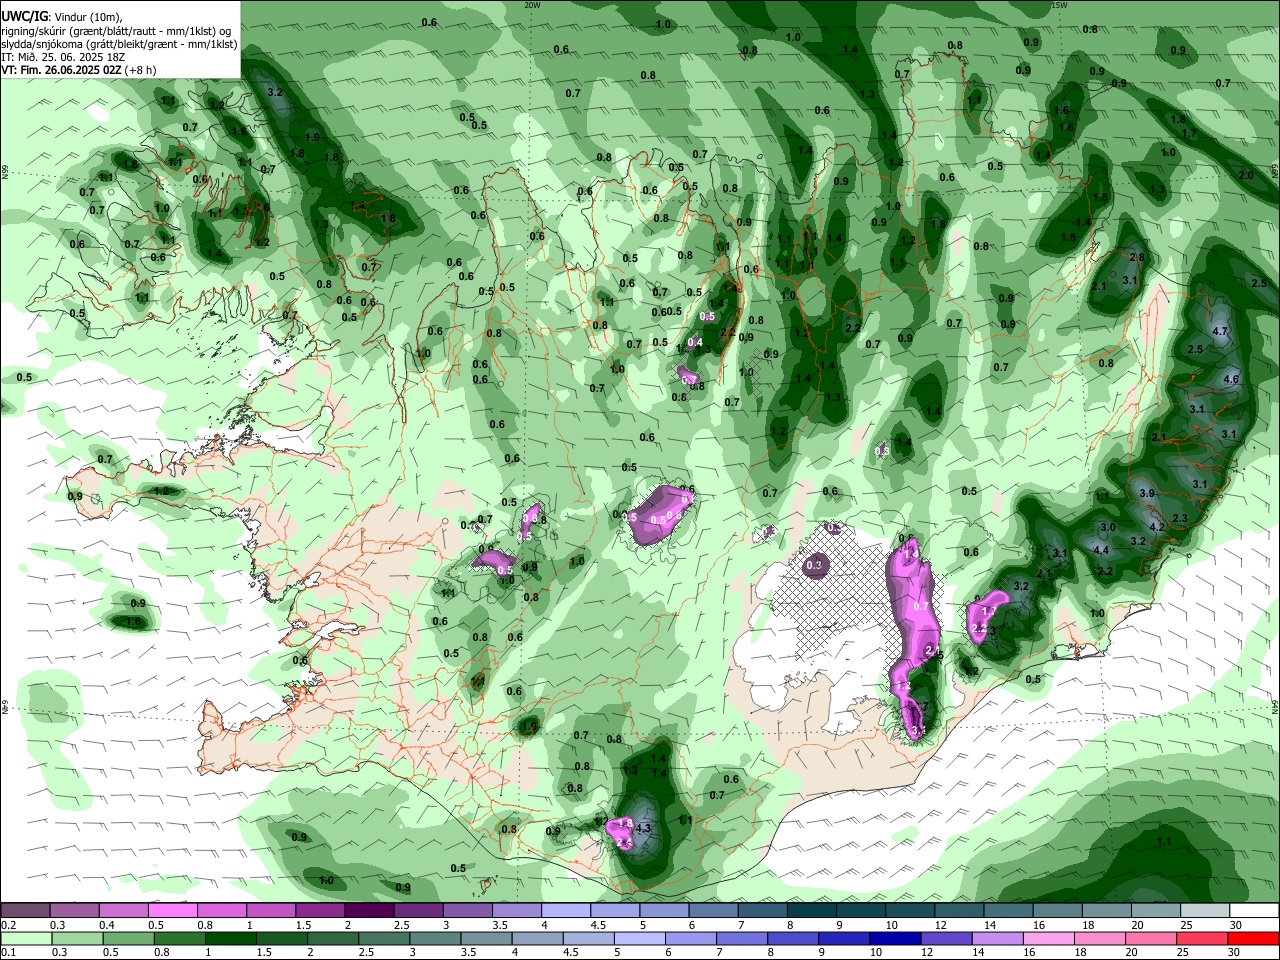Click the '15W' longitude label at top
1280x960 pixels.
tap(1059, 5)
